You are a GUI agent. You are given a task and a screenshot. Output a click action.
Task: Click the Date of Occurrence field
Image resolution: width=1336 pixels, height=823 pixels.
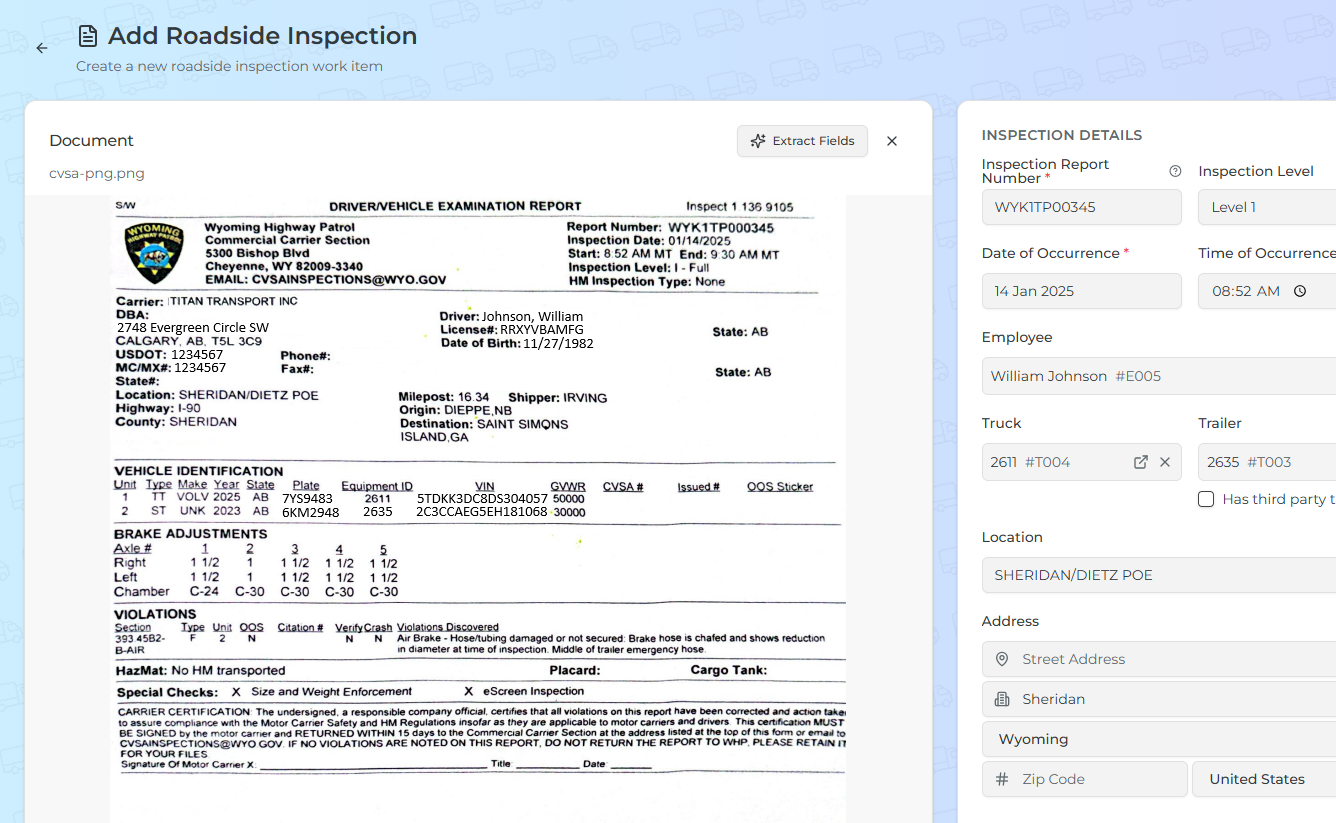(1081, 291)
